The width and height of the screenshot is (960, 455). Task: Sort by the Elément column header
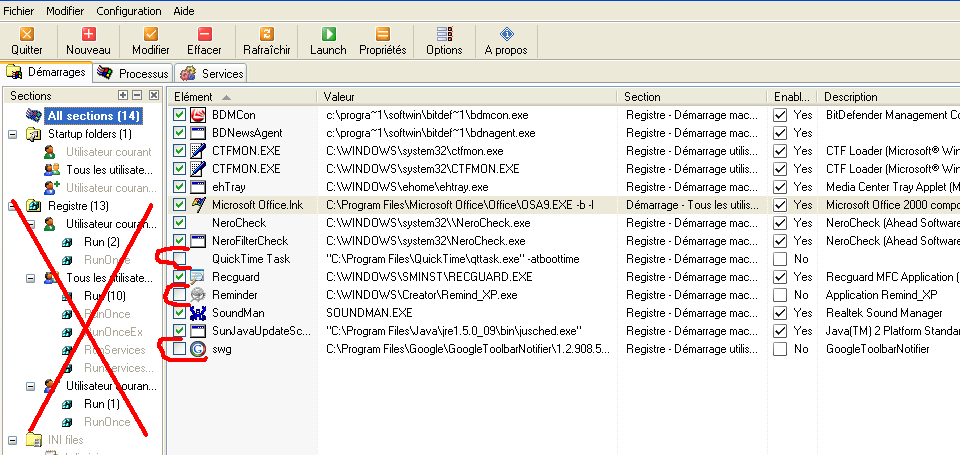tap(243, 97)
